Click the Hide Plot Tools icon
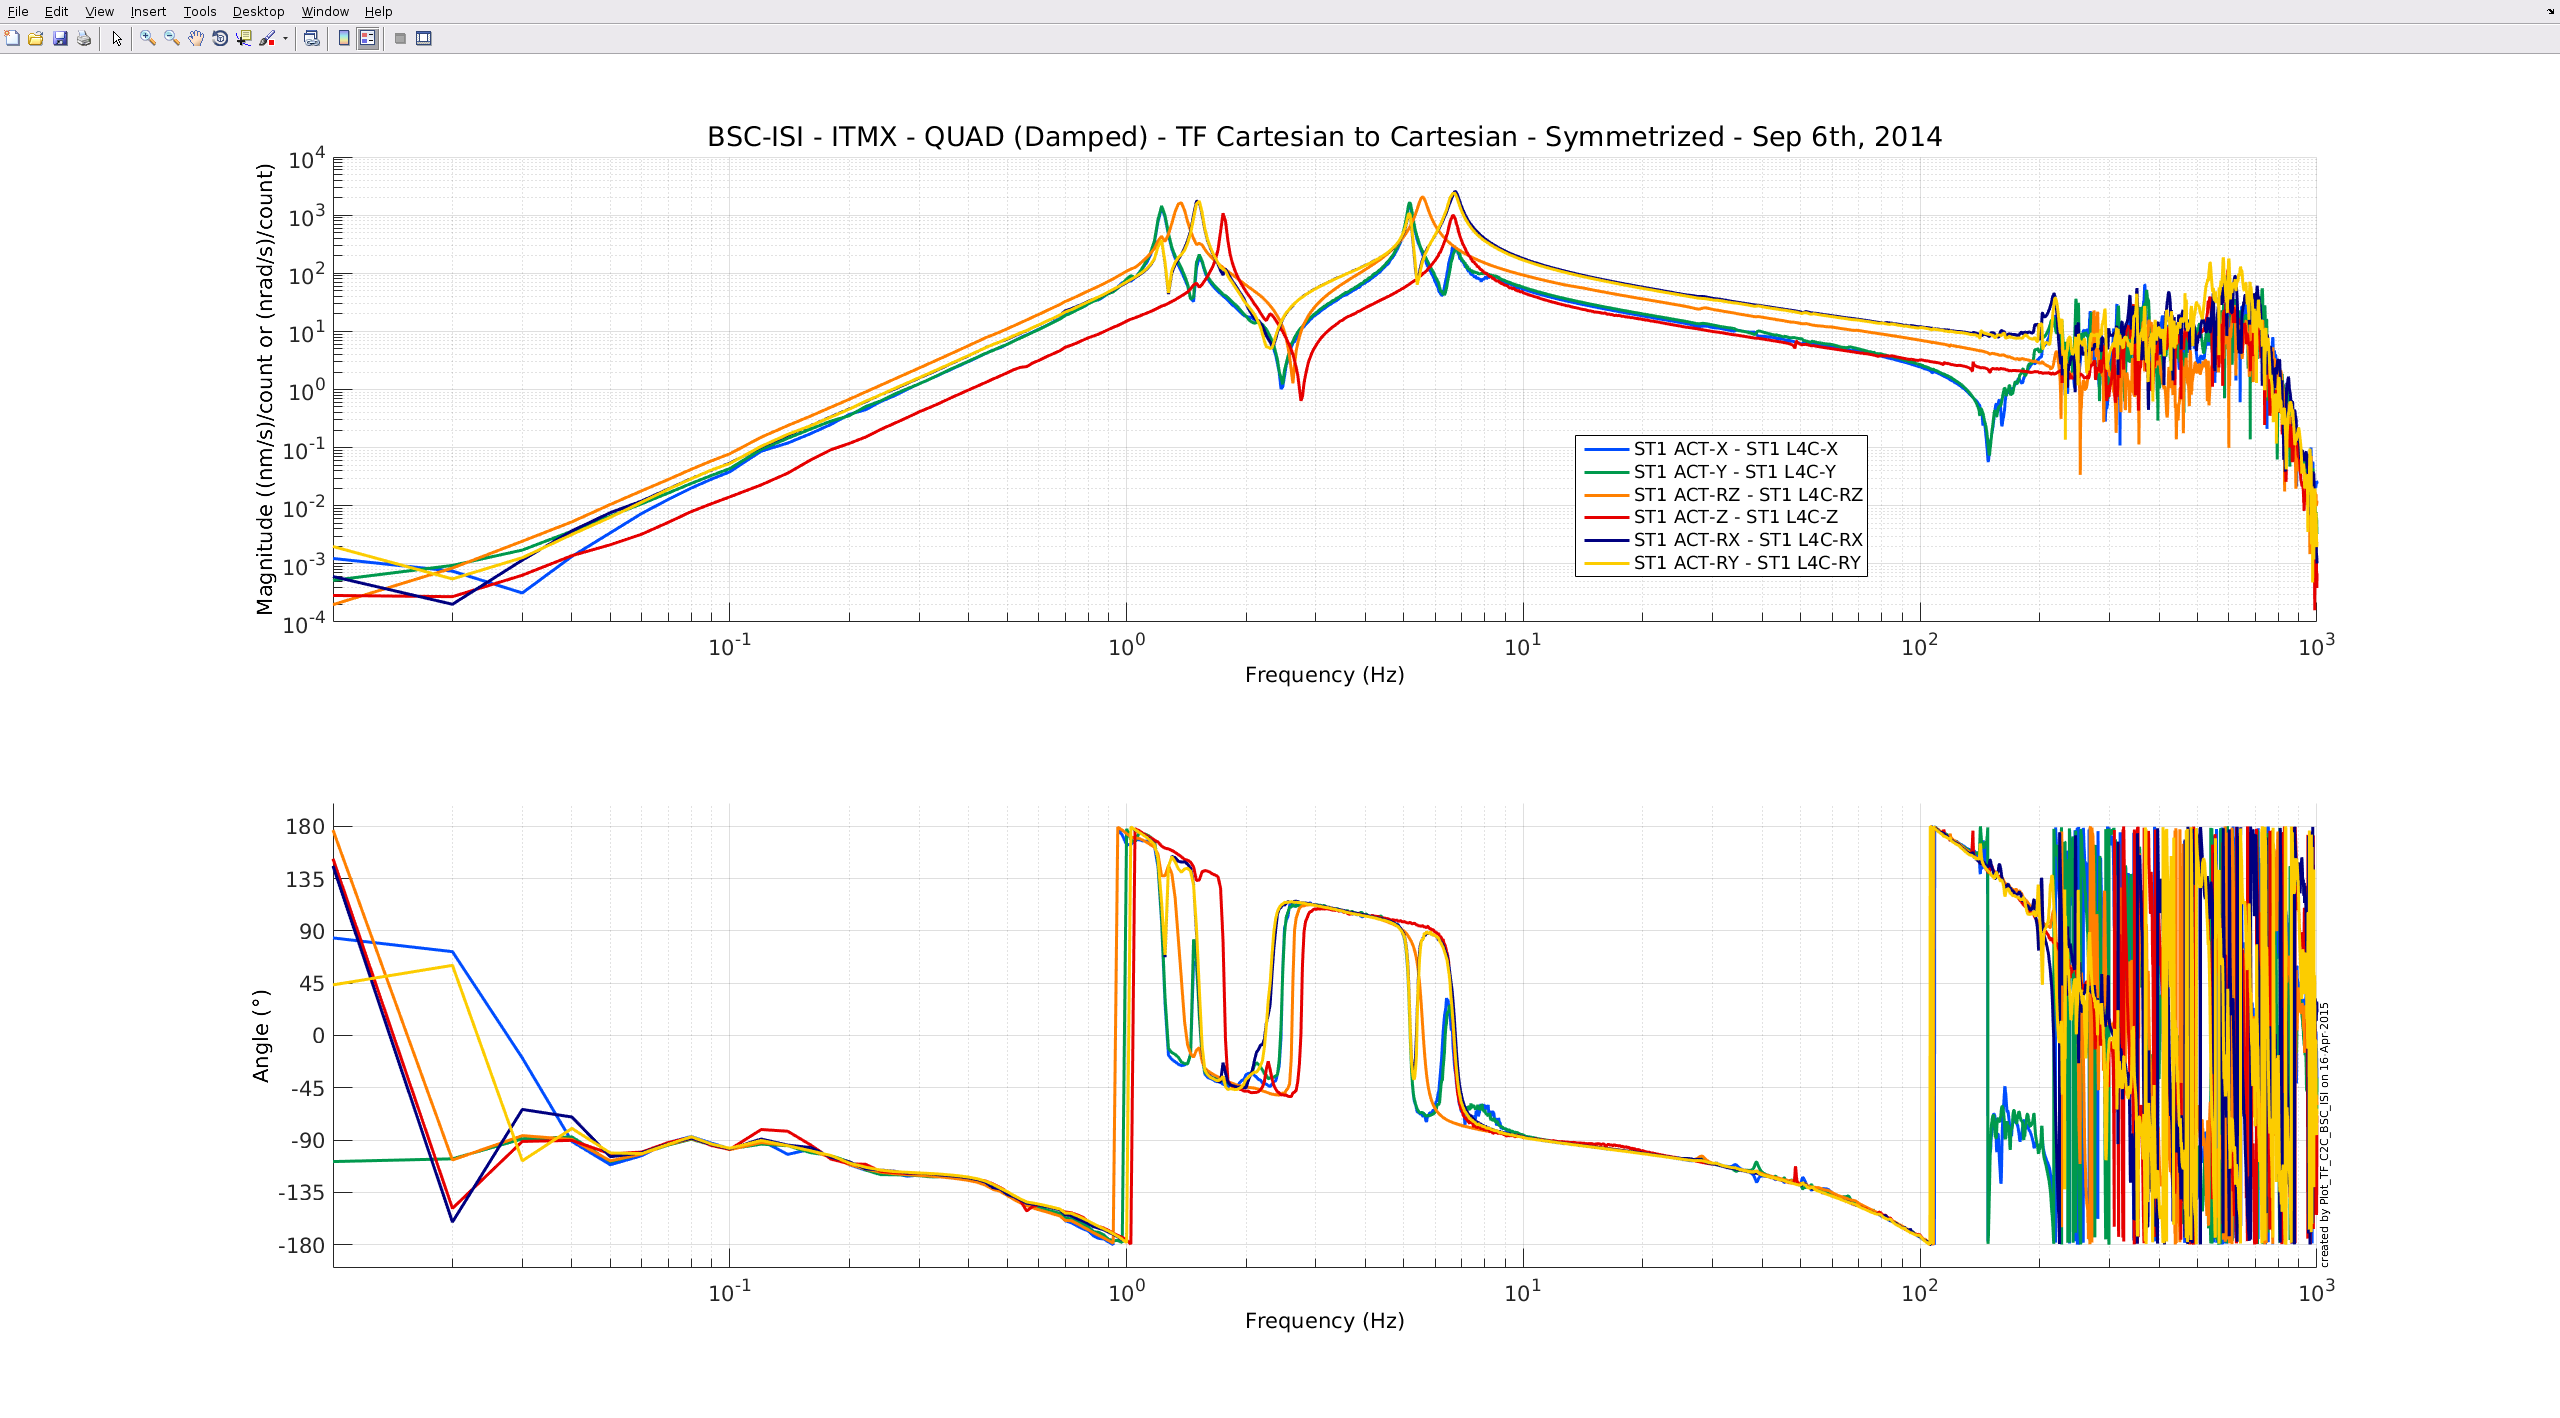2560x1418 pixels. (400, 38)
